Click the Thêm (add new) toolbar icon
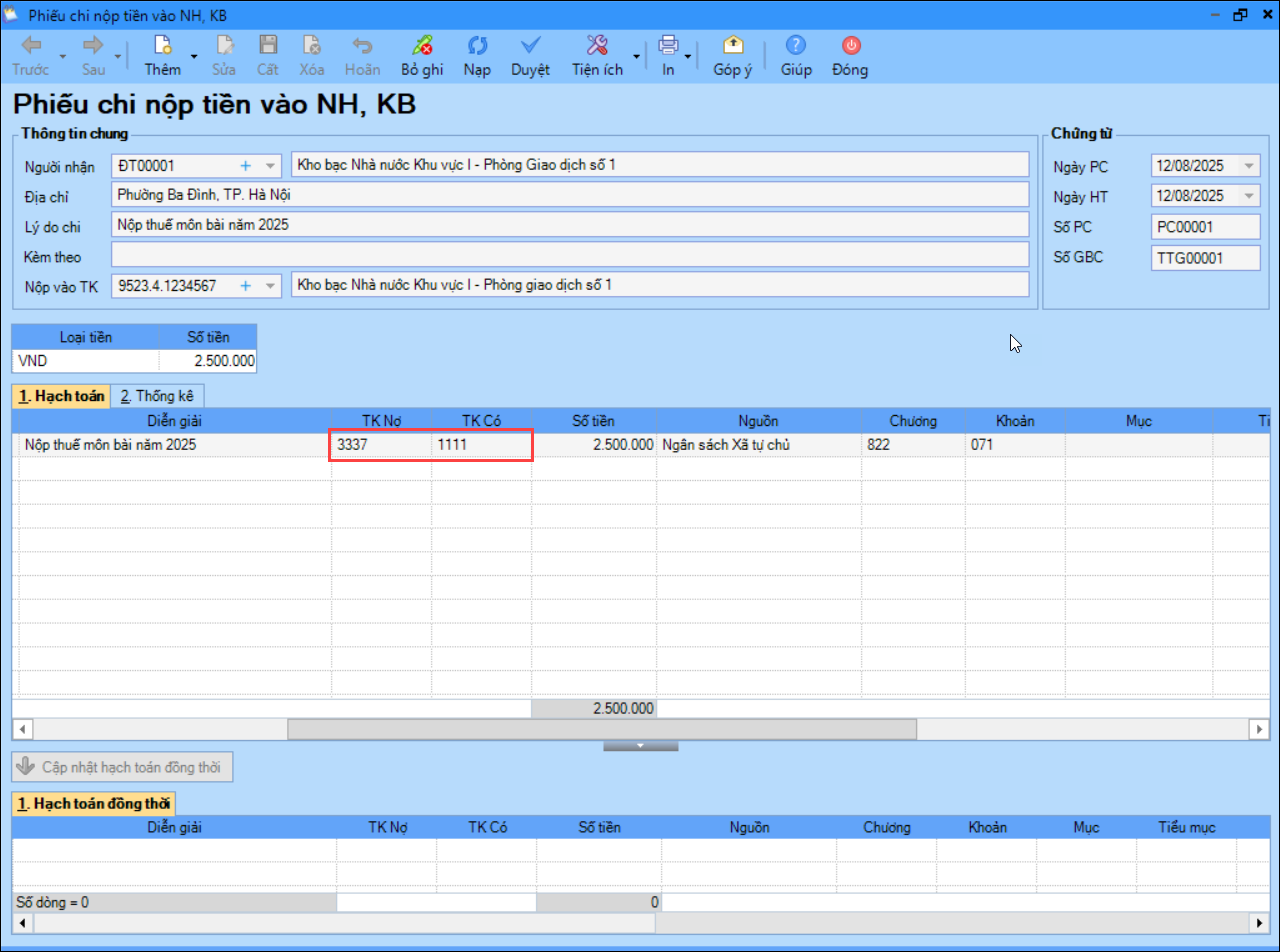Image resolution: width=1280 pixels, height=952 pixels. coord(162,46)
